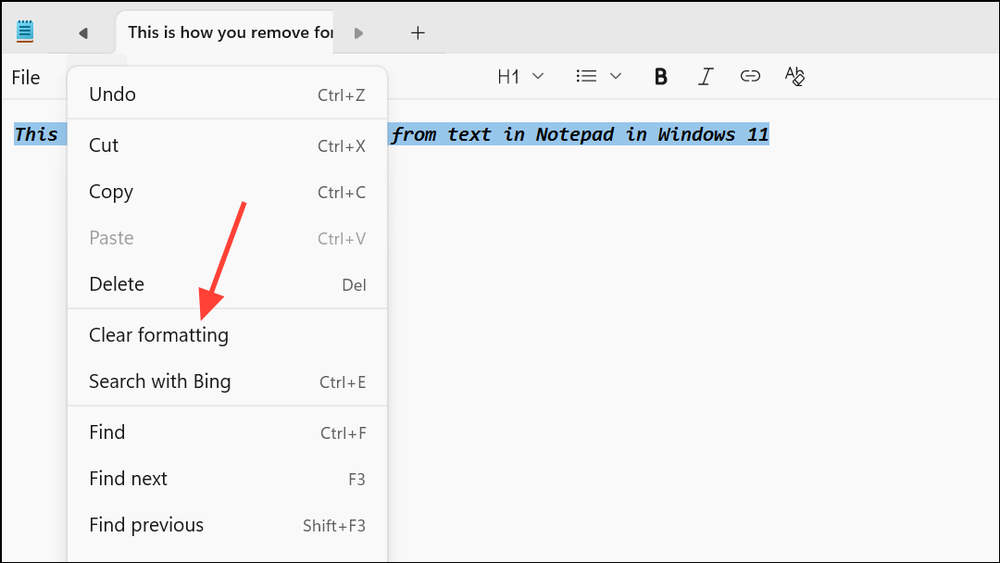
Task: Choose Undo in the edit menu
Action: point(227,94)
